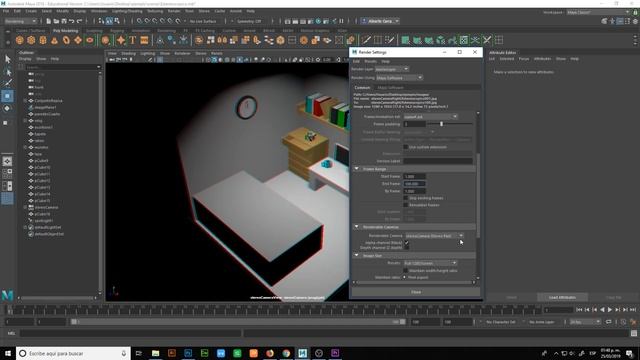Image resolution: width=640 pixels, height=360 pixels.
Task: Activate the Move tool in the toolbox
Action: tap(7, 96)
